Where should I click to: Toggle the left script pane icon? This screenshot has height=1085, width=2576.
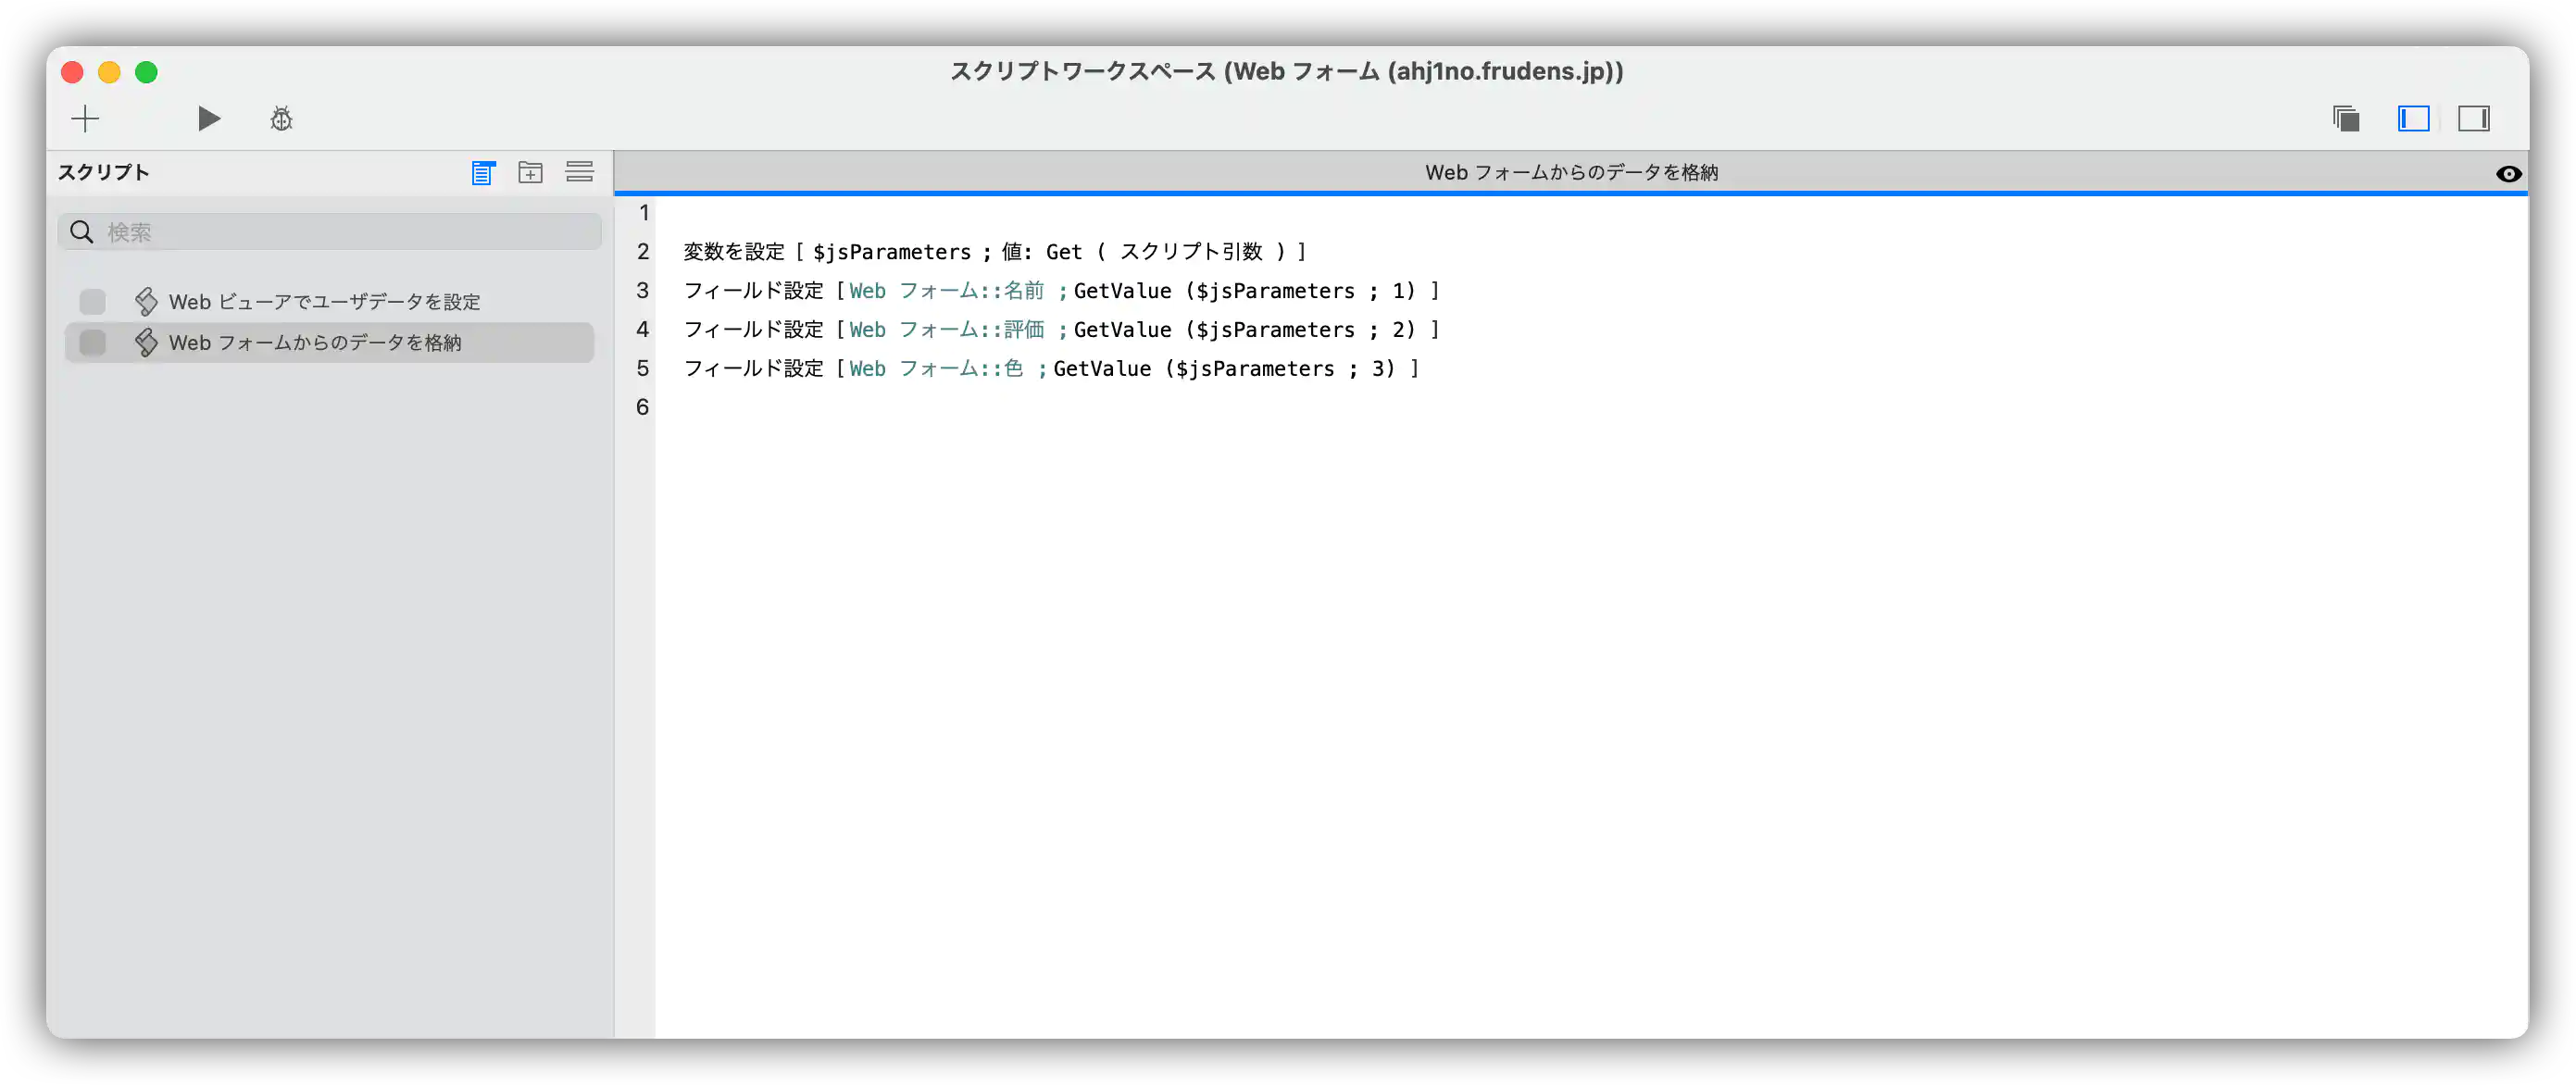[x=2413, y=119]
